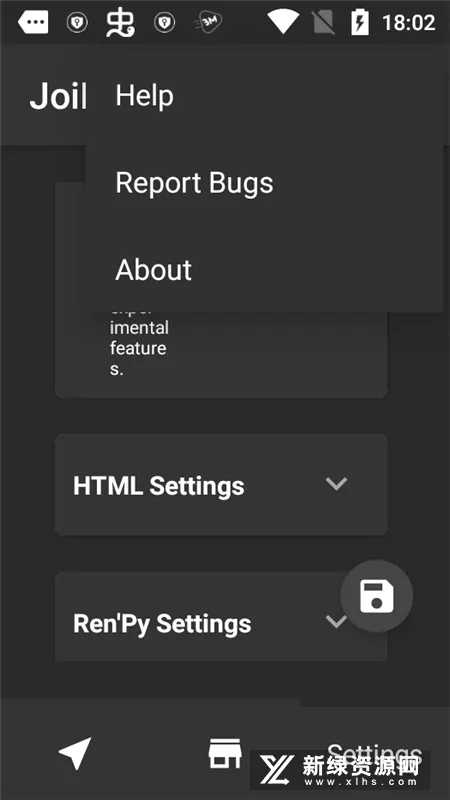The width and height of the screenshot is (450, 800).
Task: Open the launcher arrow tab icon
Action: pyautogui.click(x=75, y=753)
